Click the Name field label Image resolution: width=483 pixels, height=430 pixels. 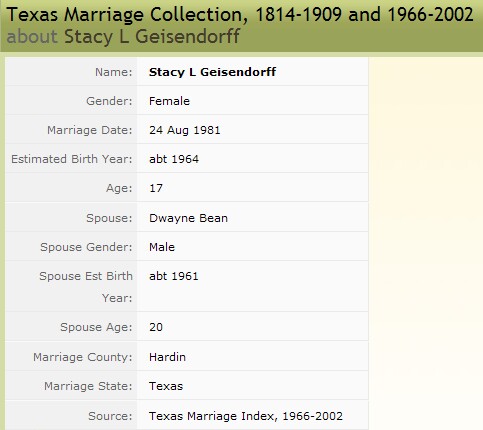point(114,72)
